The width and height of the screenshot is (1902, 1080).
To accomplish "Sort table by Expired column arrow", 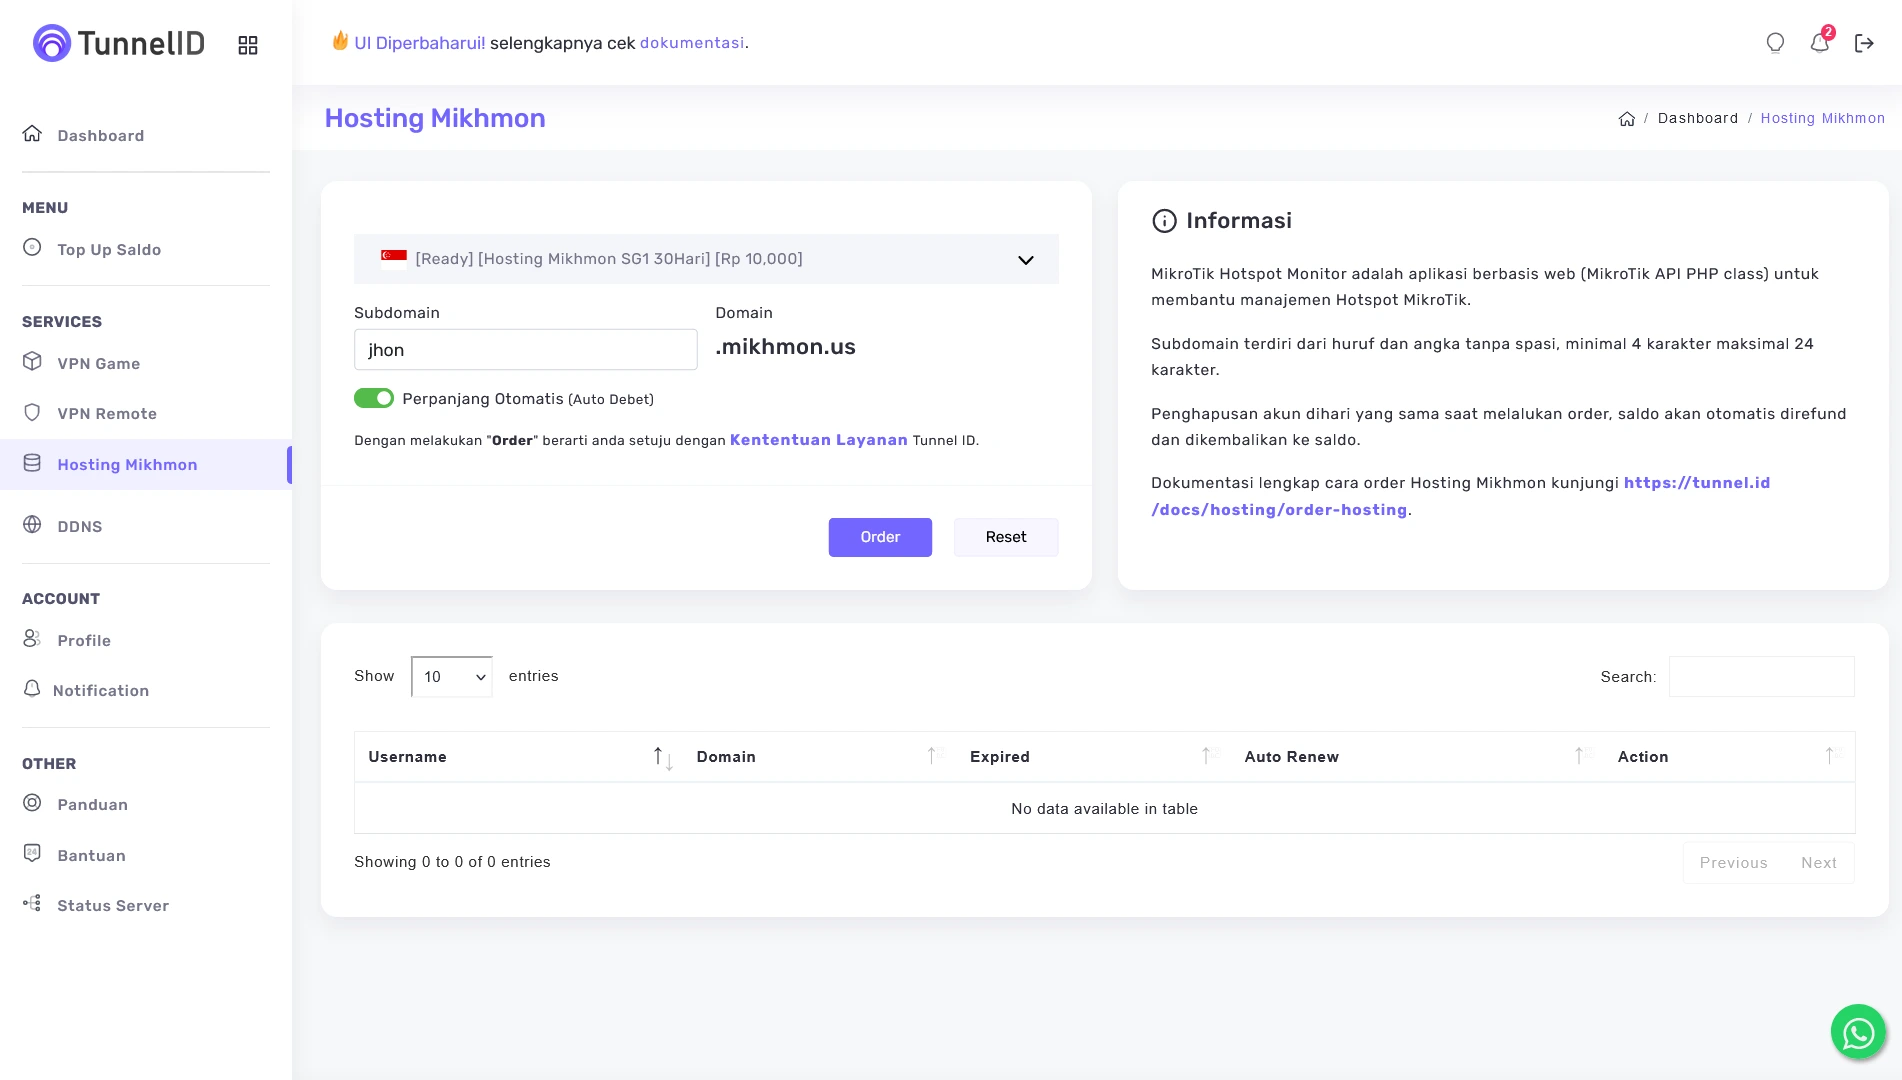I will [1208, 756].
